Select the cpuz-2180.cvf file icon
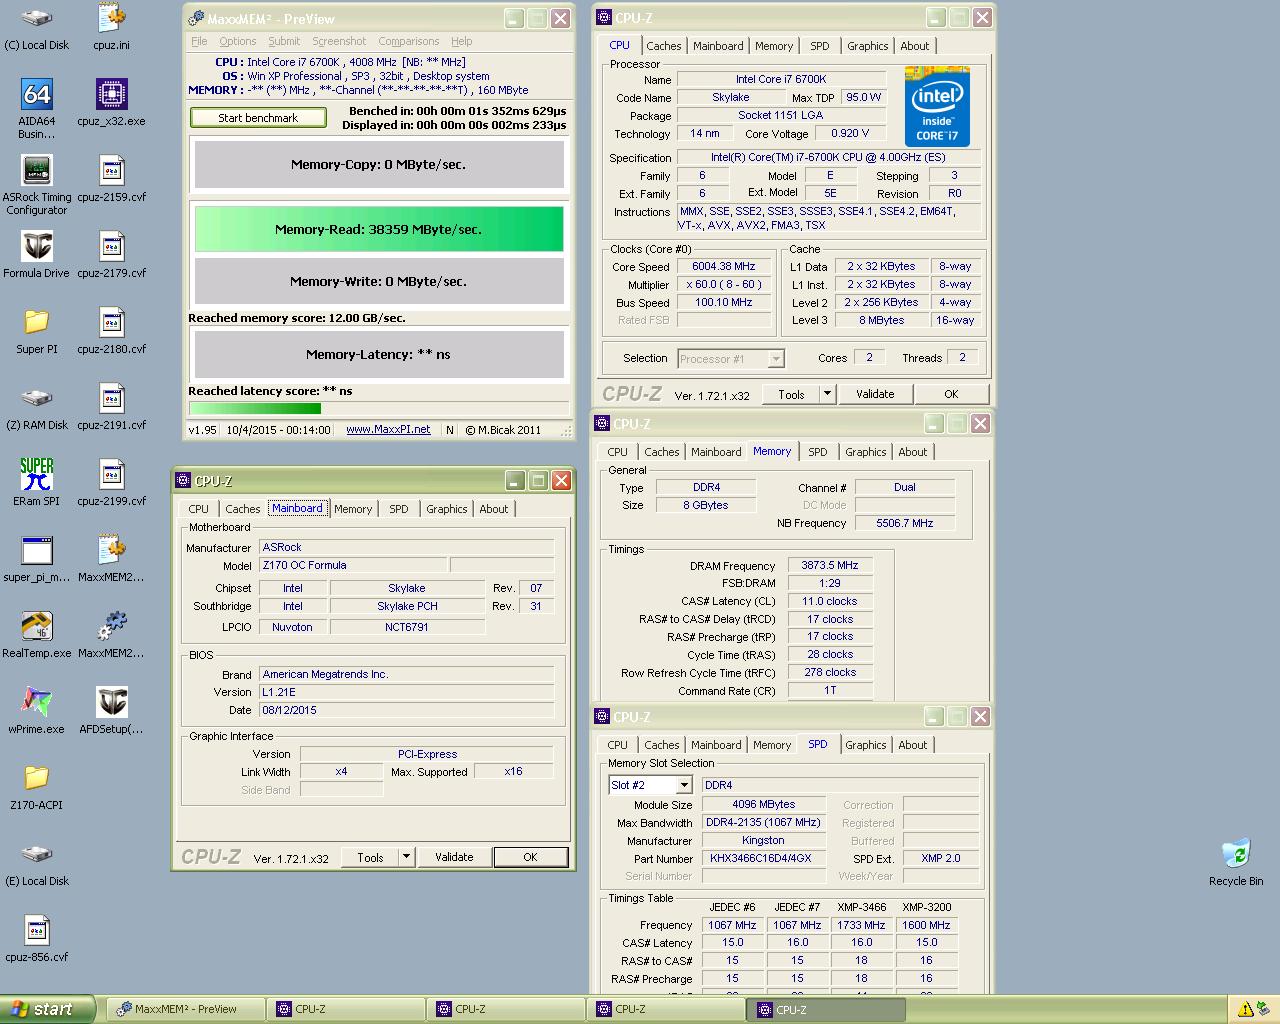This screenshot has height=1024, width=1280. (111, 331)
